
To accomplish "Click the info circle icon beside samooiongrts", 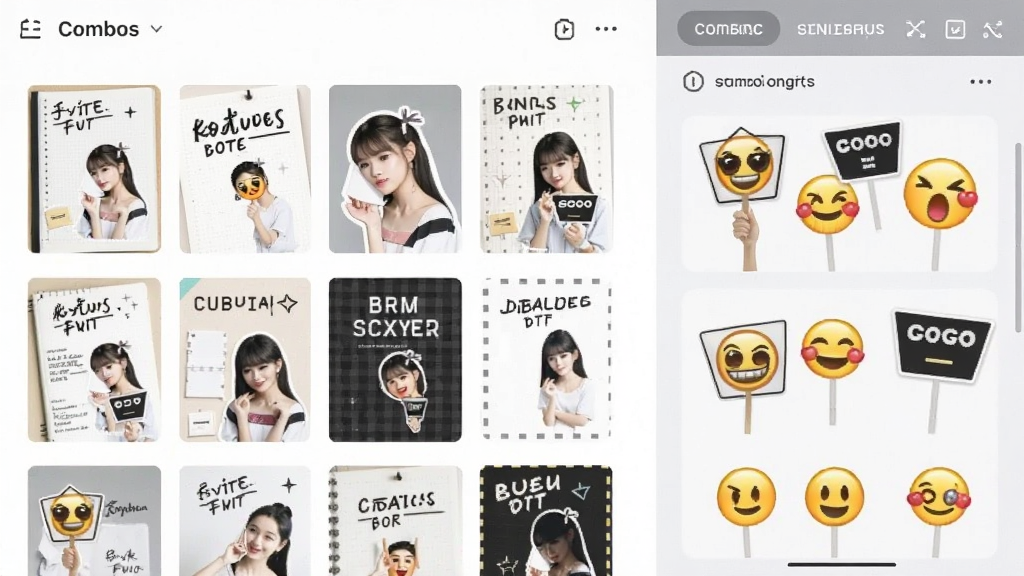I will click(693, 82).
